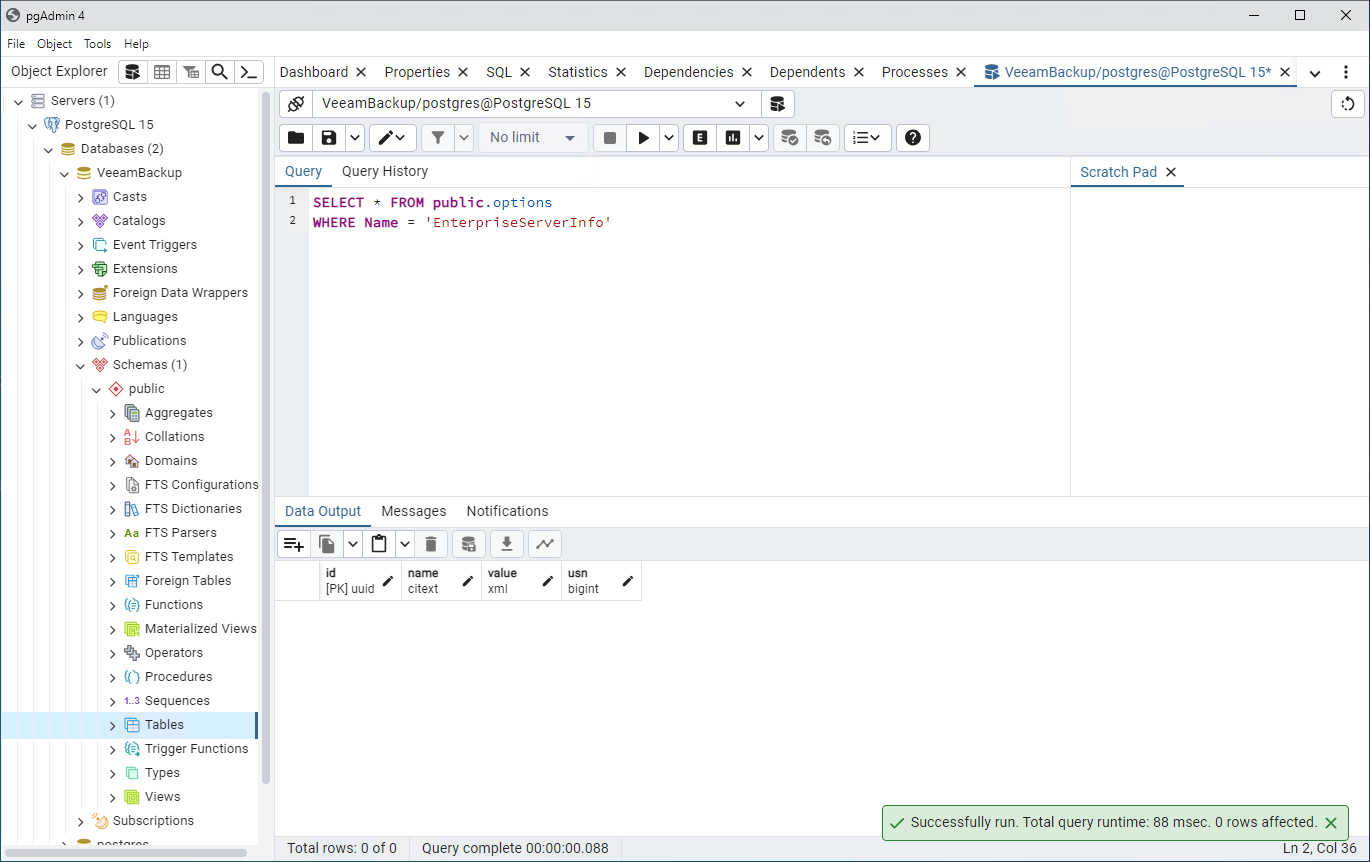Open the No limit rows dropdown

tap(533, 138)
